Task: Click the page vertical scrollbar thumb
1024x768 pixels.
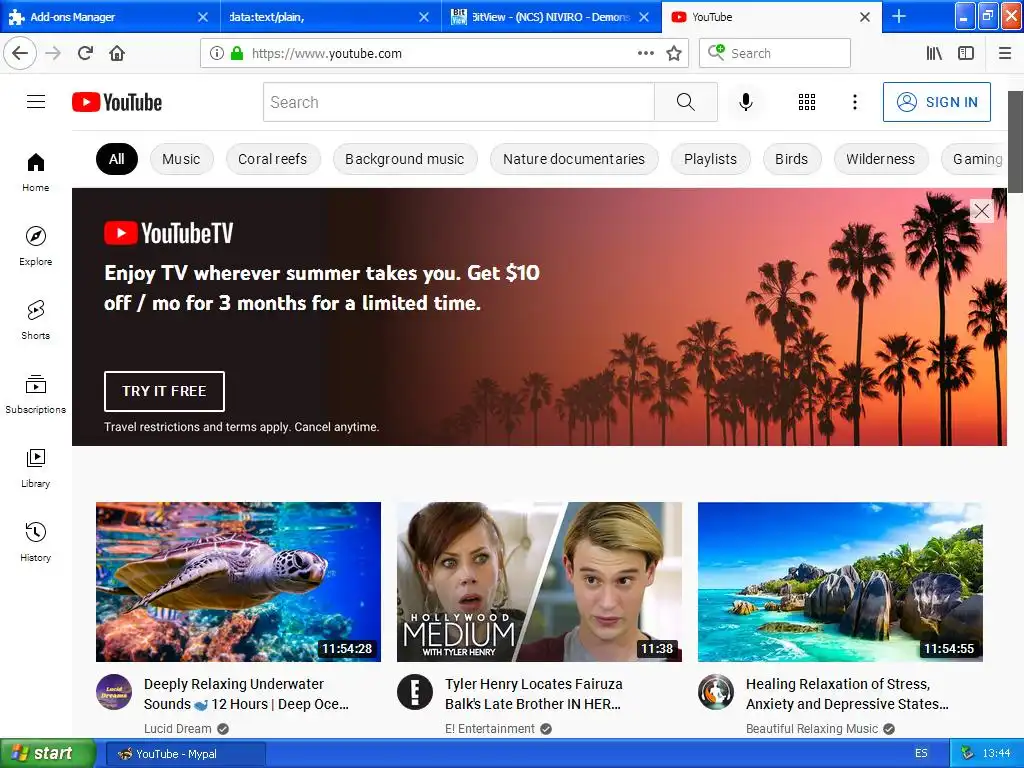Action: (x=1016, y=142)
